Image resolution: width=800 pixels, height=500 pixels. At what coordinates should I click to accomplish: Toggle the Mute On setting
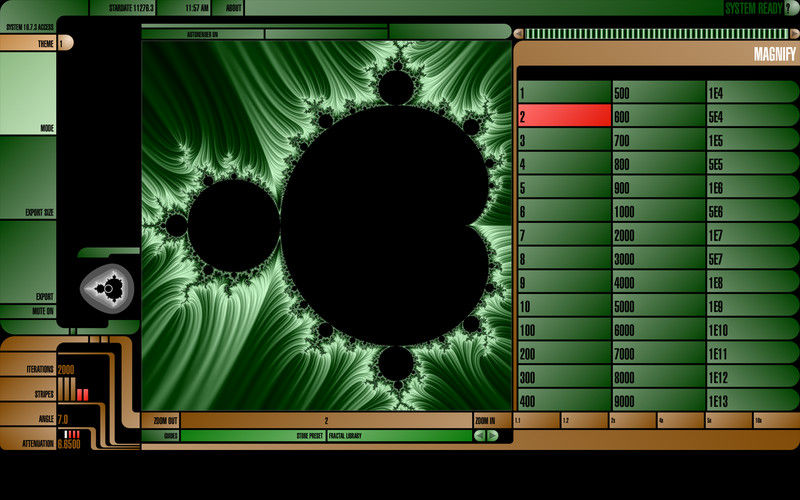[28, 311]
